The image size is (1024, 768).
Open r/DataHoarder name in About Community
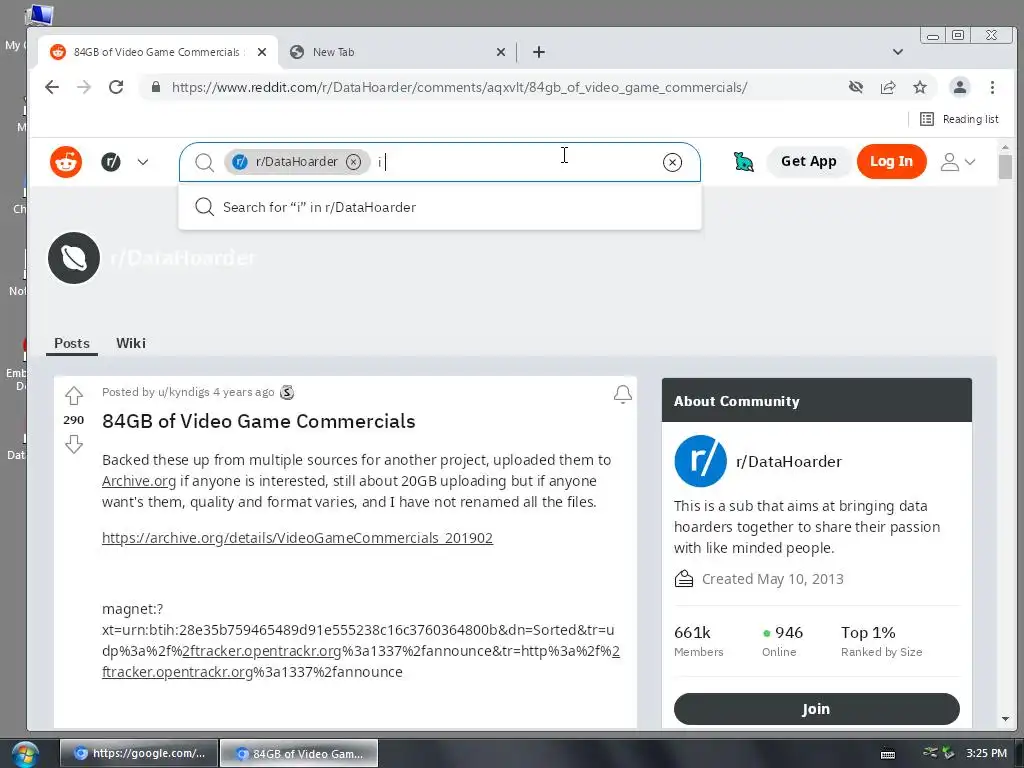[x=788, y=462]
